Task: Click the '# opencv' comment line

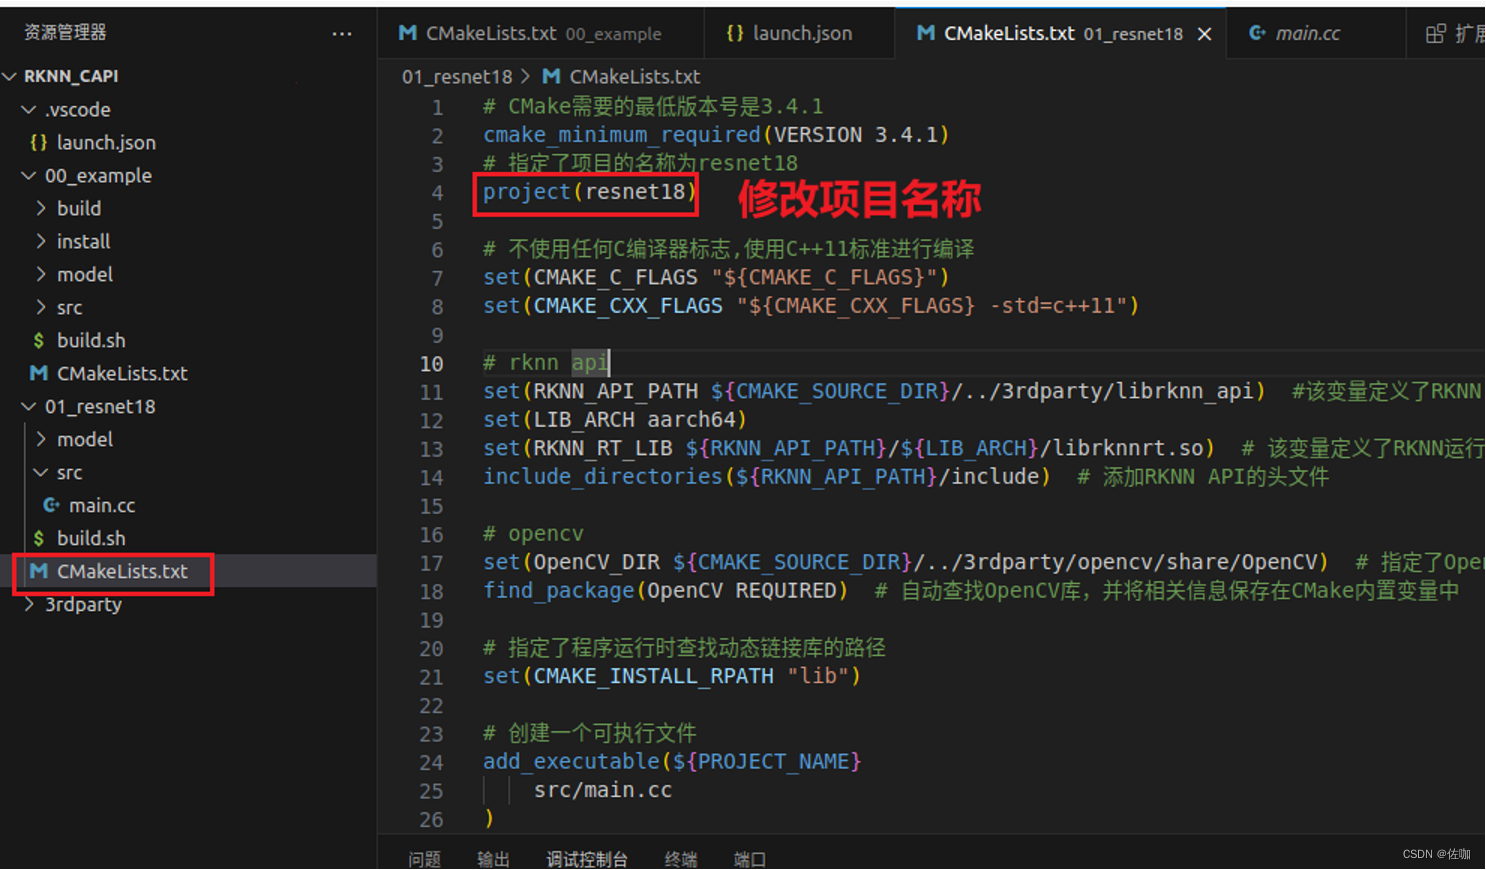Action: (x=533, y=534)
